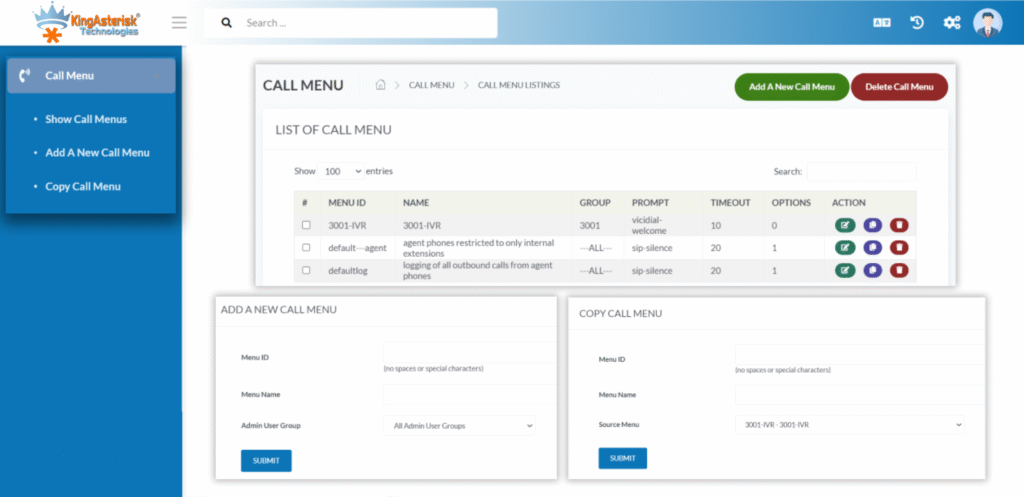Click the home icon in breadcrumb

point(380,85)
